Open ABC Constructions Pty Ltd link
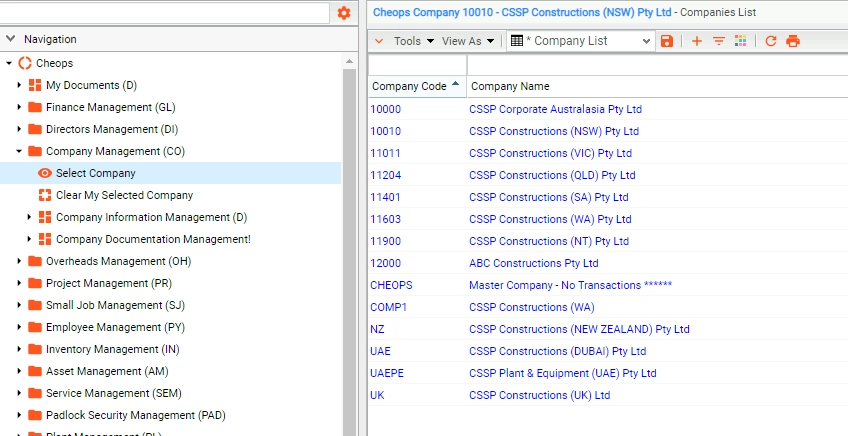The width and height of the screenshot is (848, 436). pos(534,263)
